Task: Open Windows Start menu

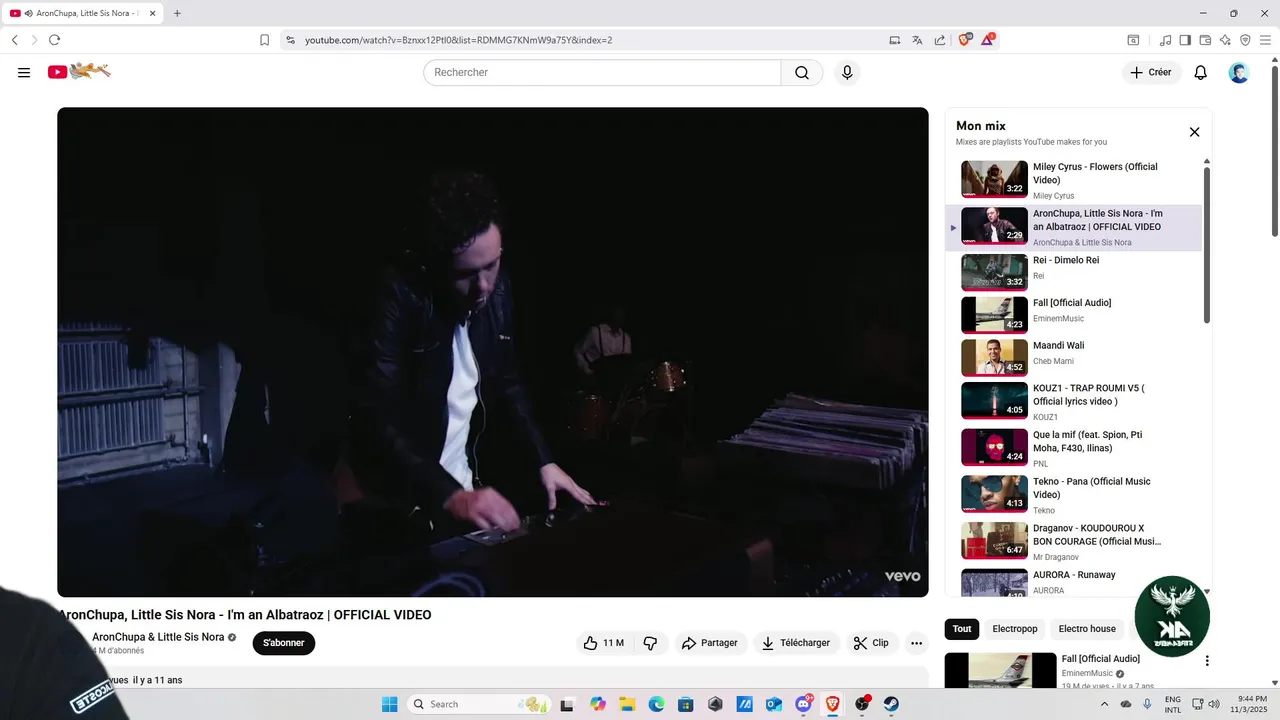Action: (x=389, y=704)
